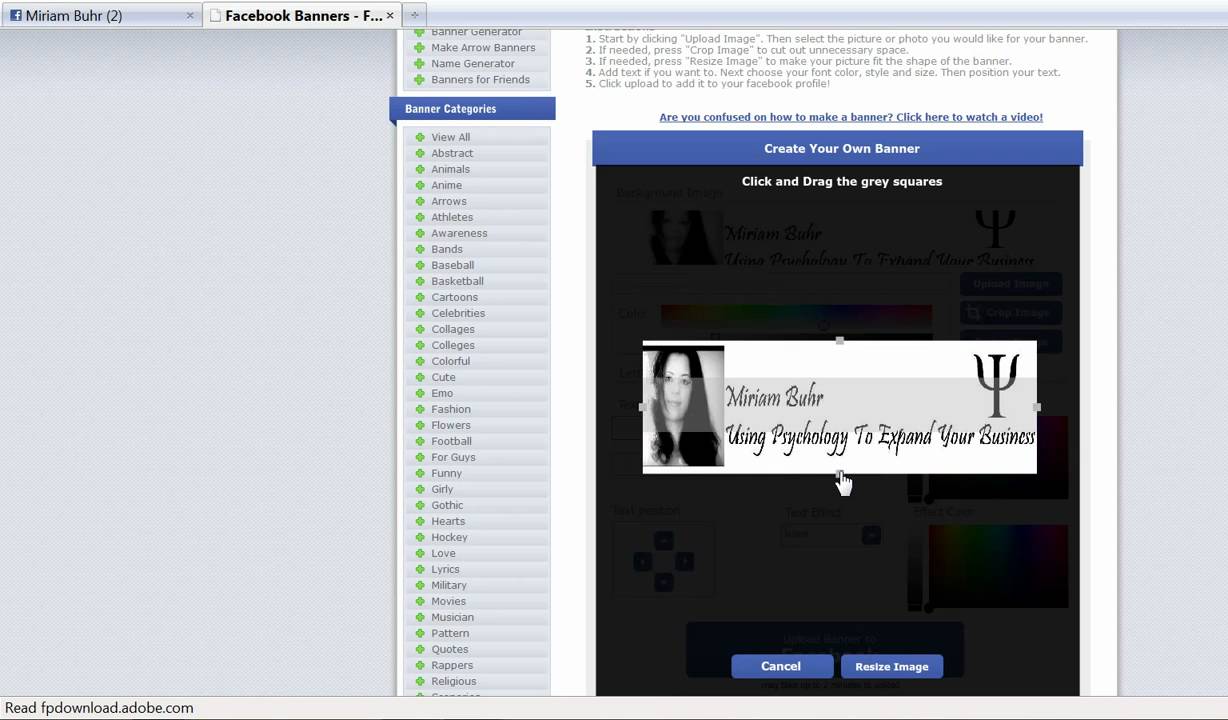
Task: Click the Resize Image button
Action: (892, 667)
